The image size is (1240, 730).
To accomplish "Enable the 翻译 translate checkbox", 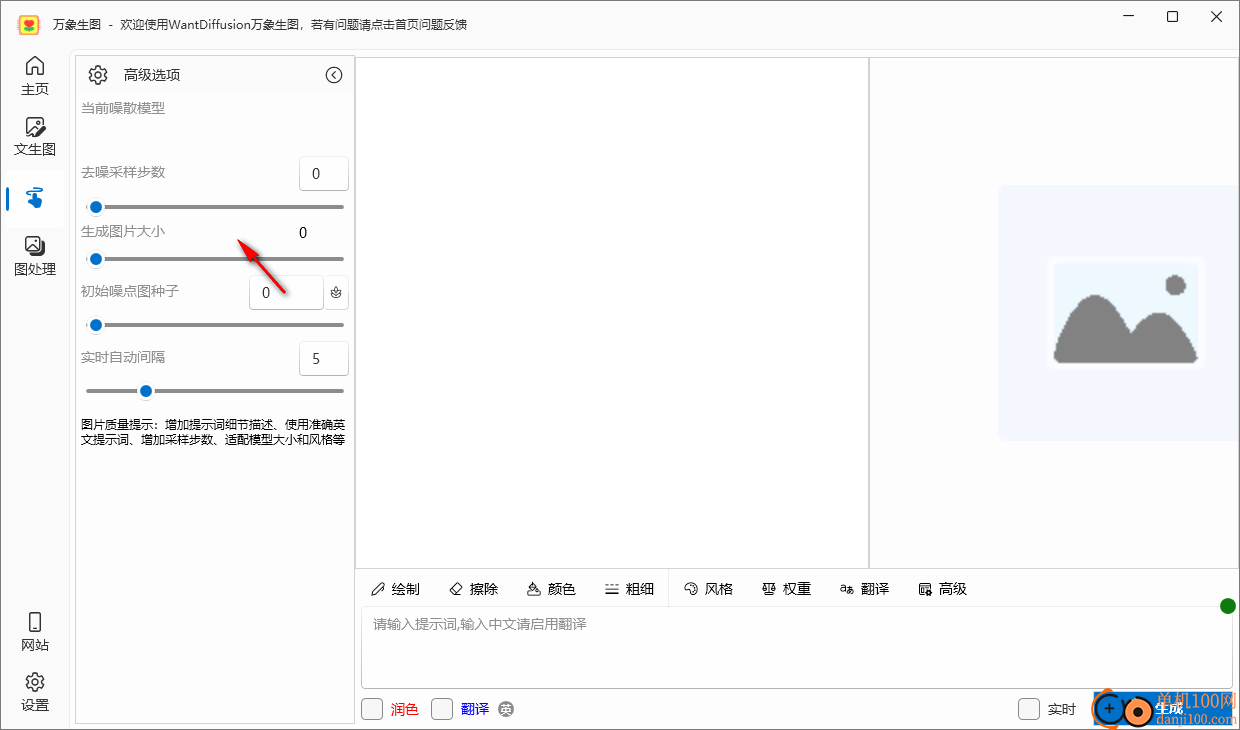I will [x=442, y=709].
